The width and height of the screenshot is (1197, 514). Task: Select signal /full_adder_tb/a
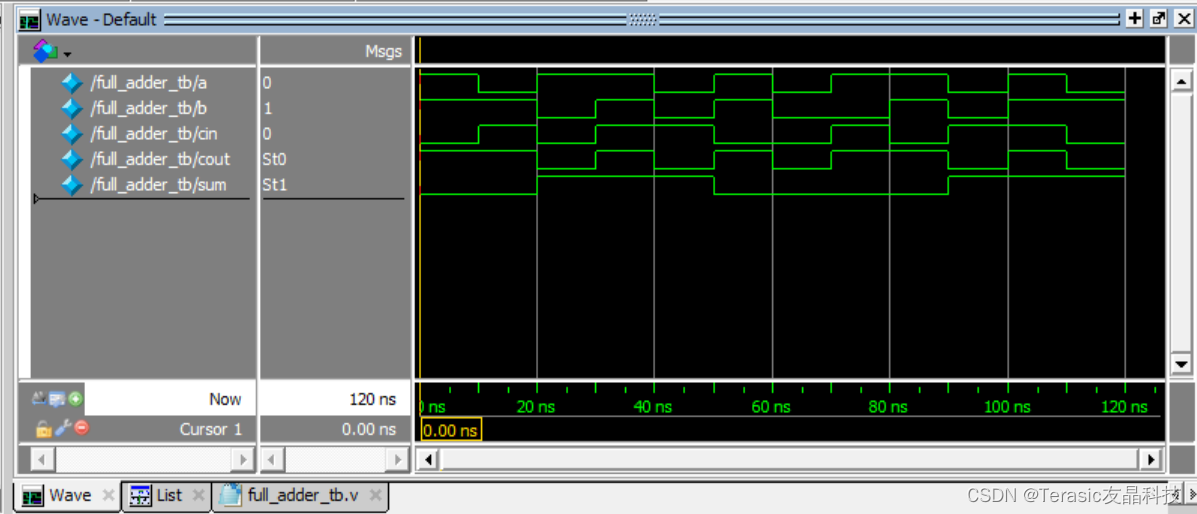[148, 82]
